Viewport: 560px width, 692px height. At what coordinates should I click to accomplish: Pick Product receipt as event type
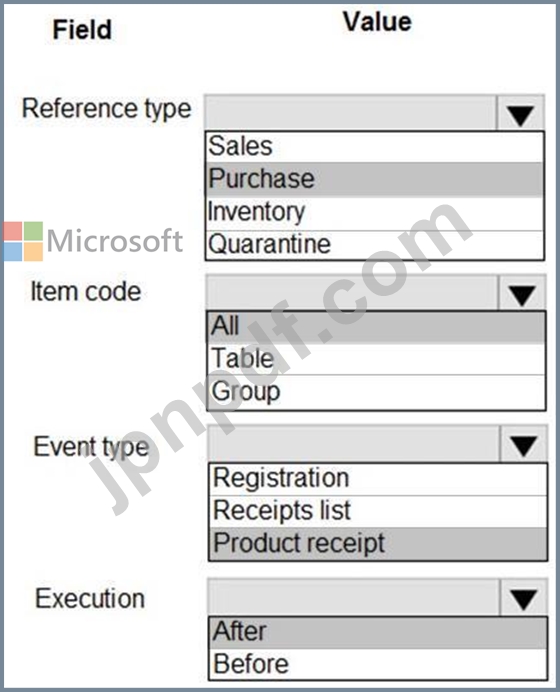[x=378, y=544]
